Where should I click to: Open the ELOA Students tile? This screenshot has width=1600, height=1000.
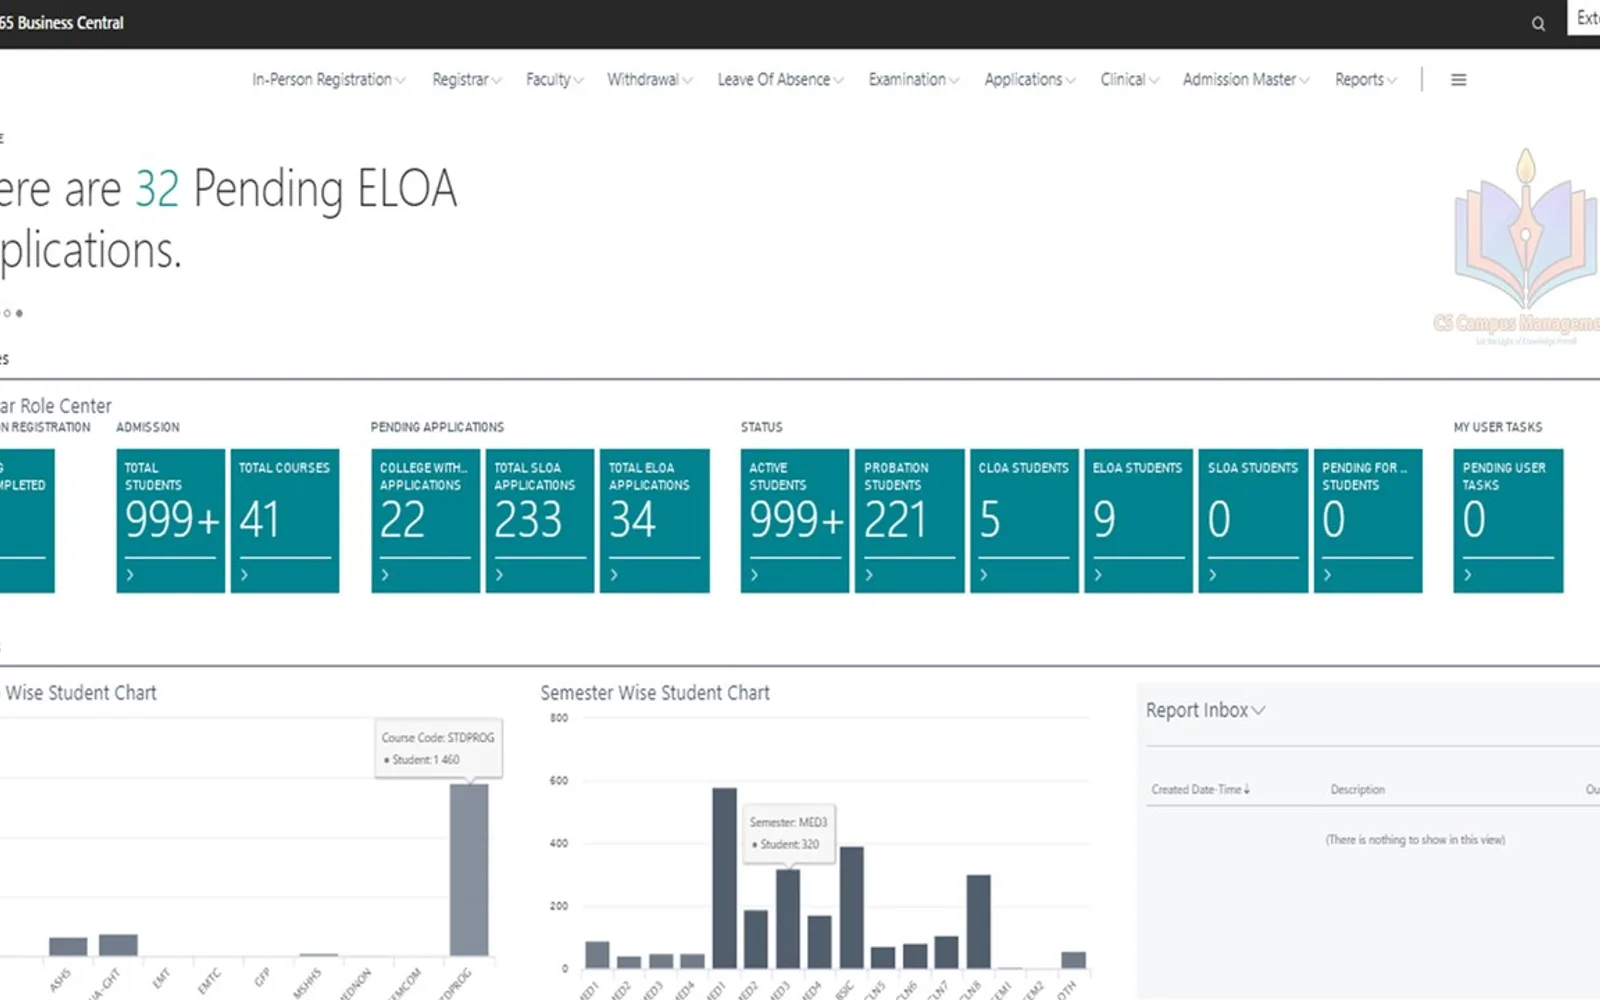point(1139,520)
